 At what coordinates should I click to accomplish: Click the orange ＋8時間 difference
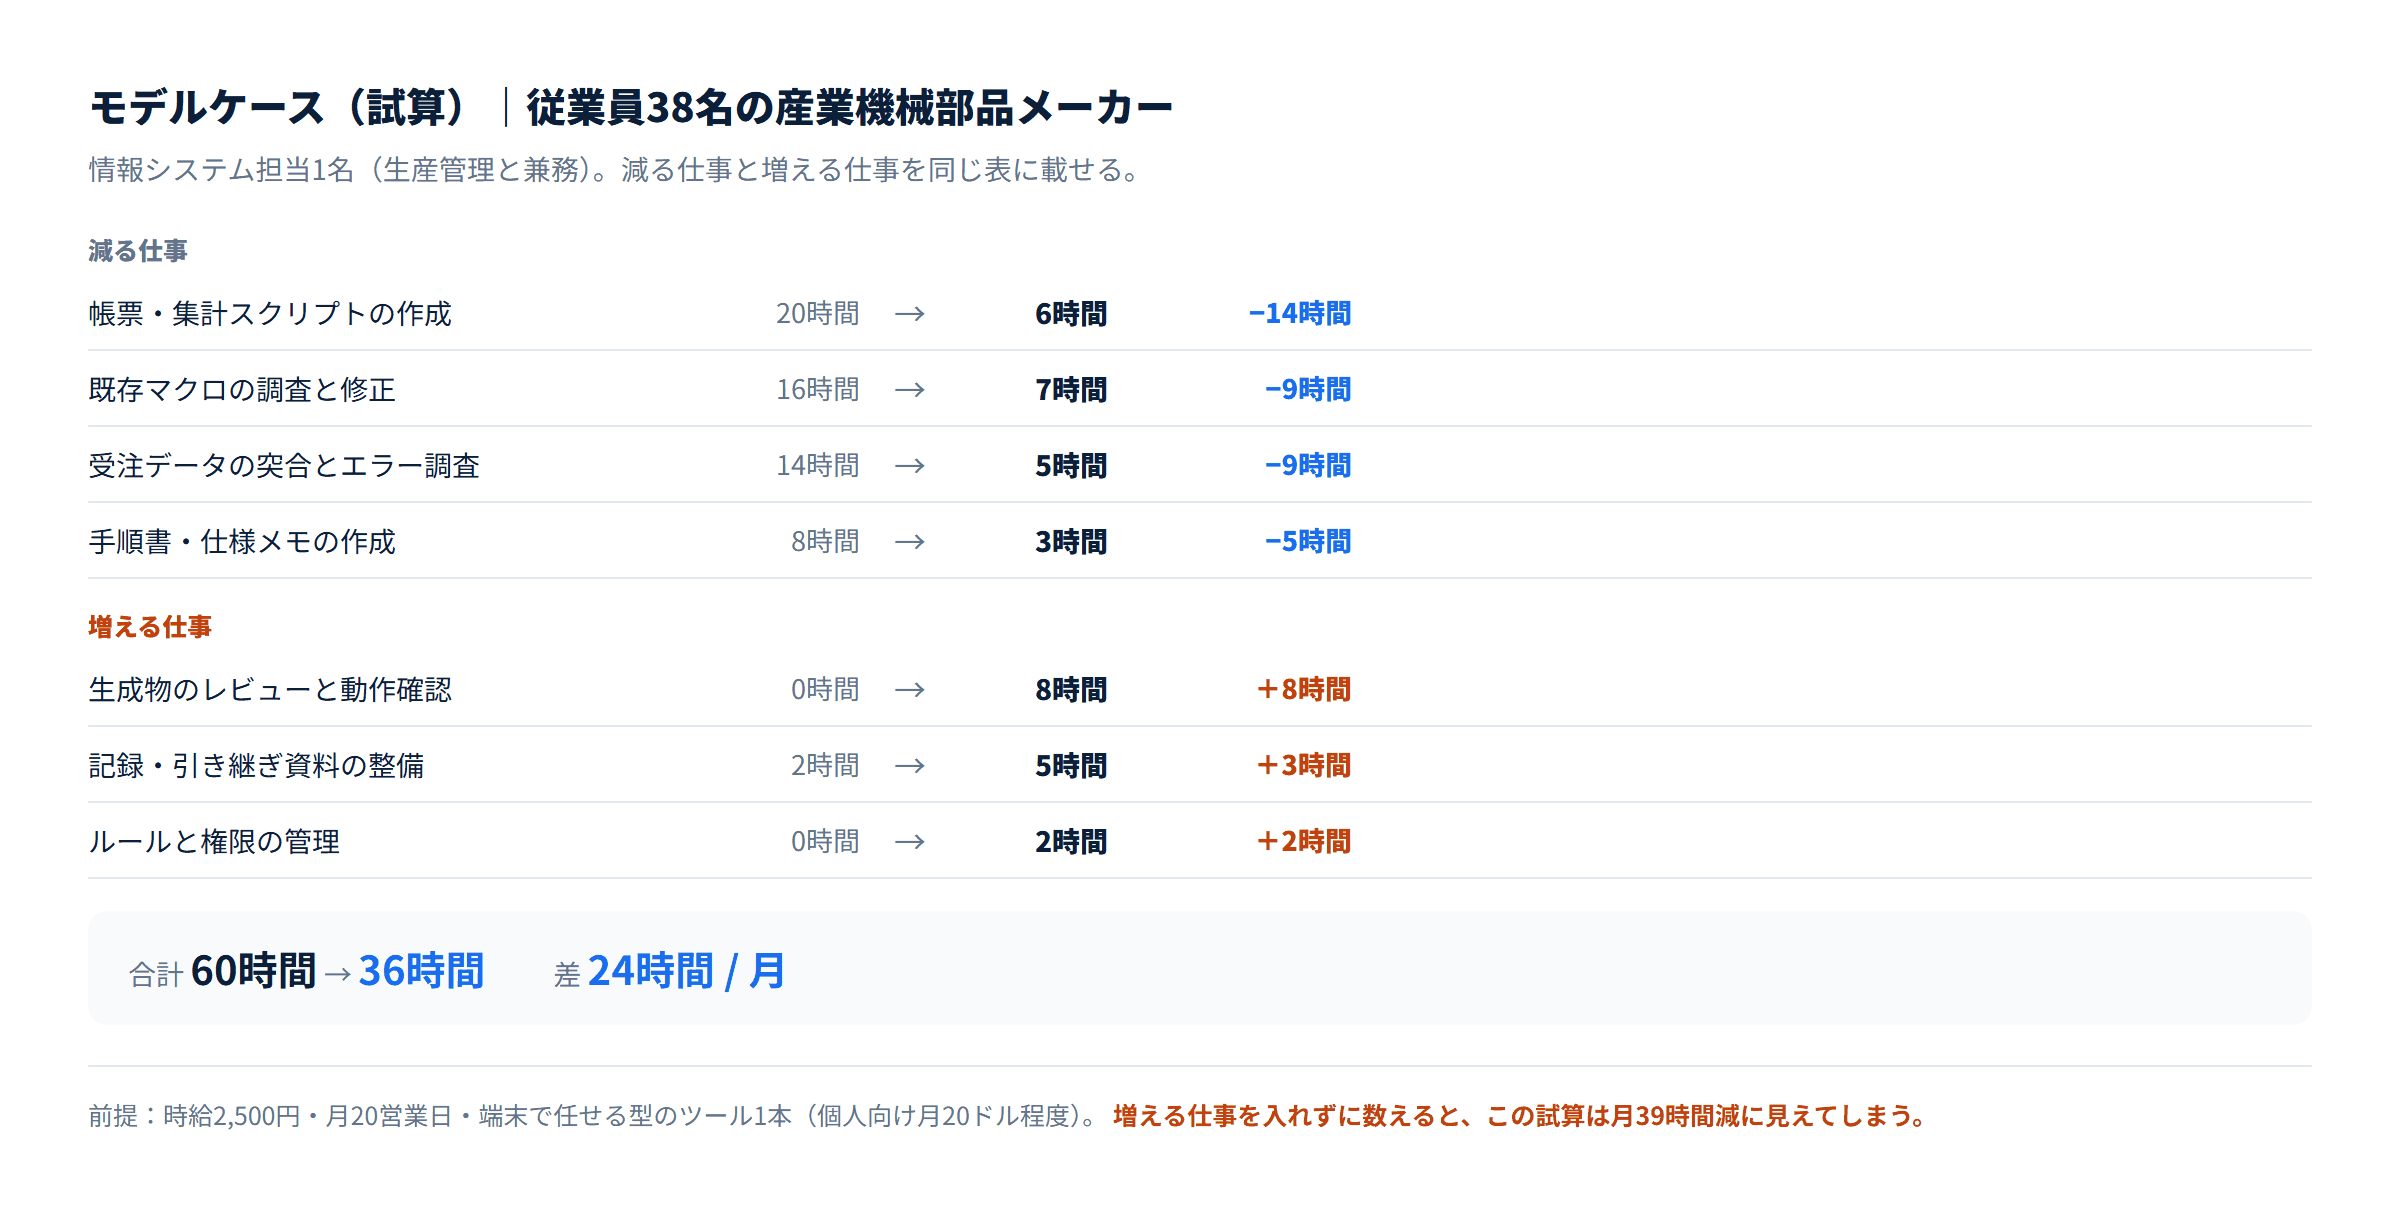(1304, 690)
